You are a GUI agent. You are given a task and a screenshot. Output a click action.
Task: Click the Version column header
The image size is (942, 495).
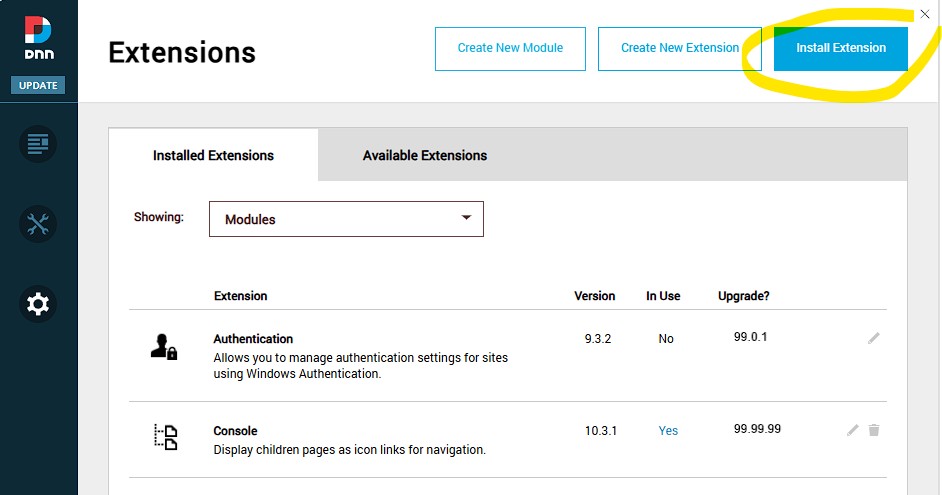[594, 296]
